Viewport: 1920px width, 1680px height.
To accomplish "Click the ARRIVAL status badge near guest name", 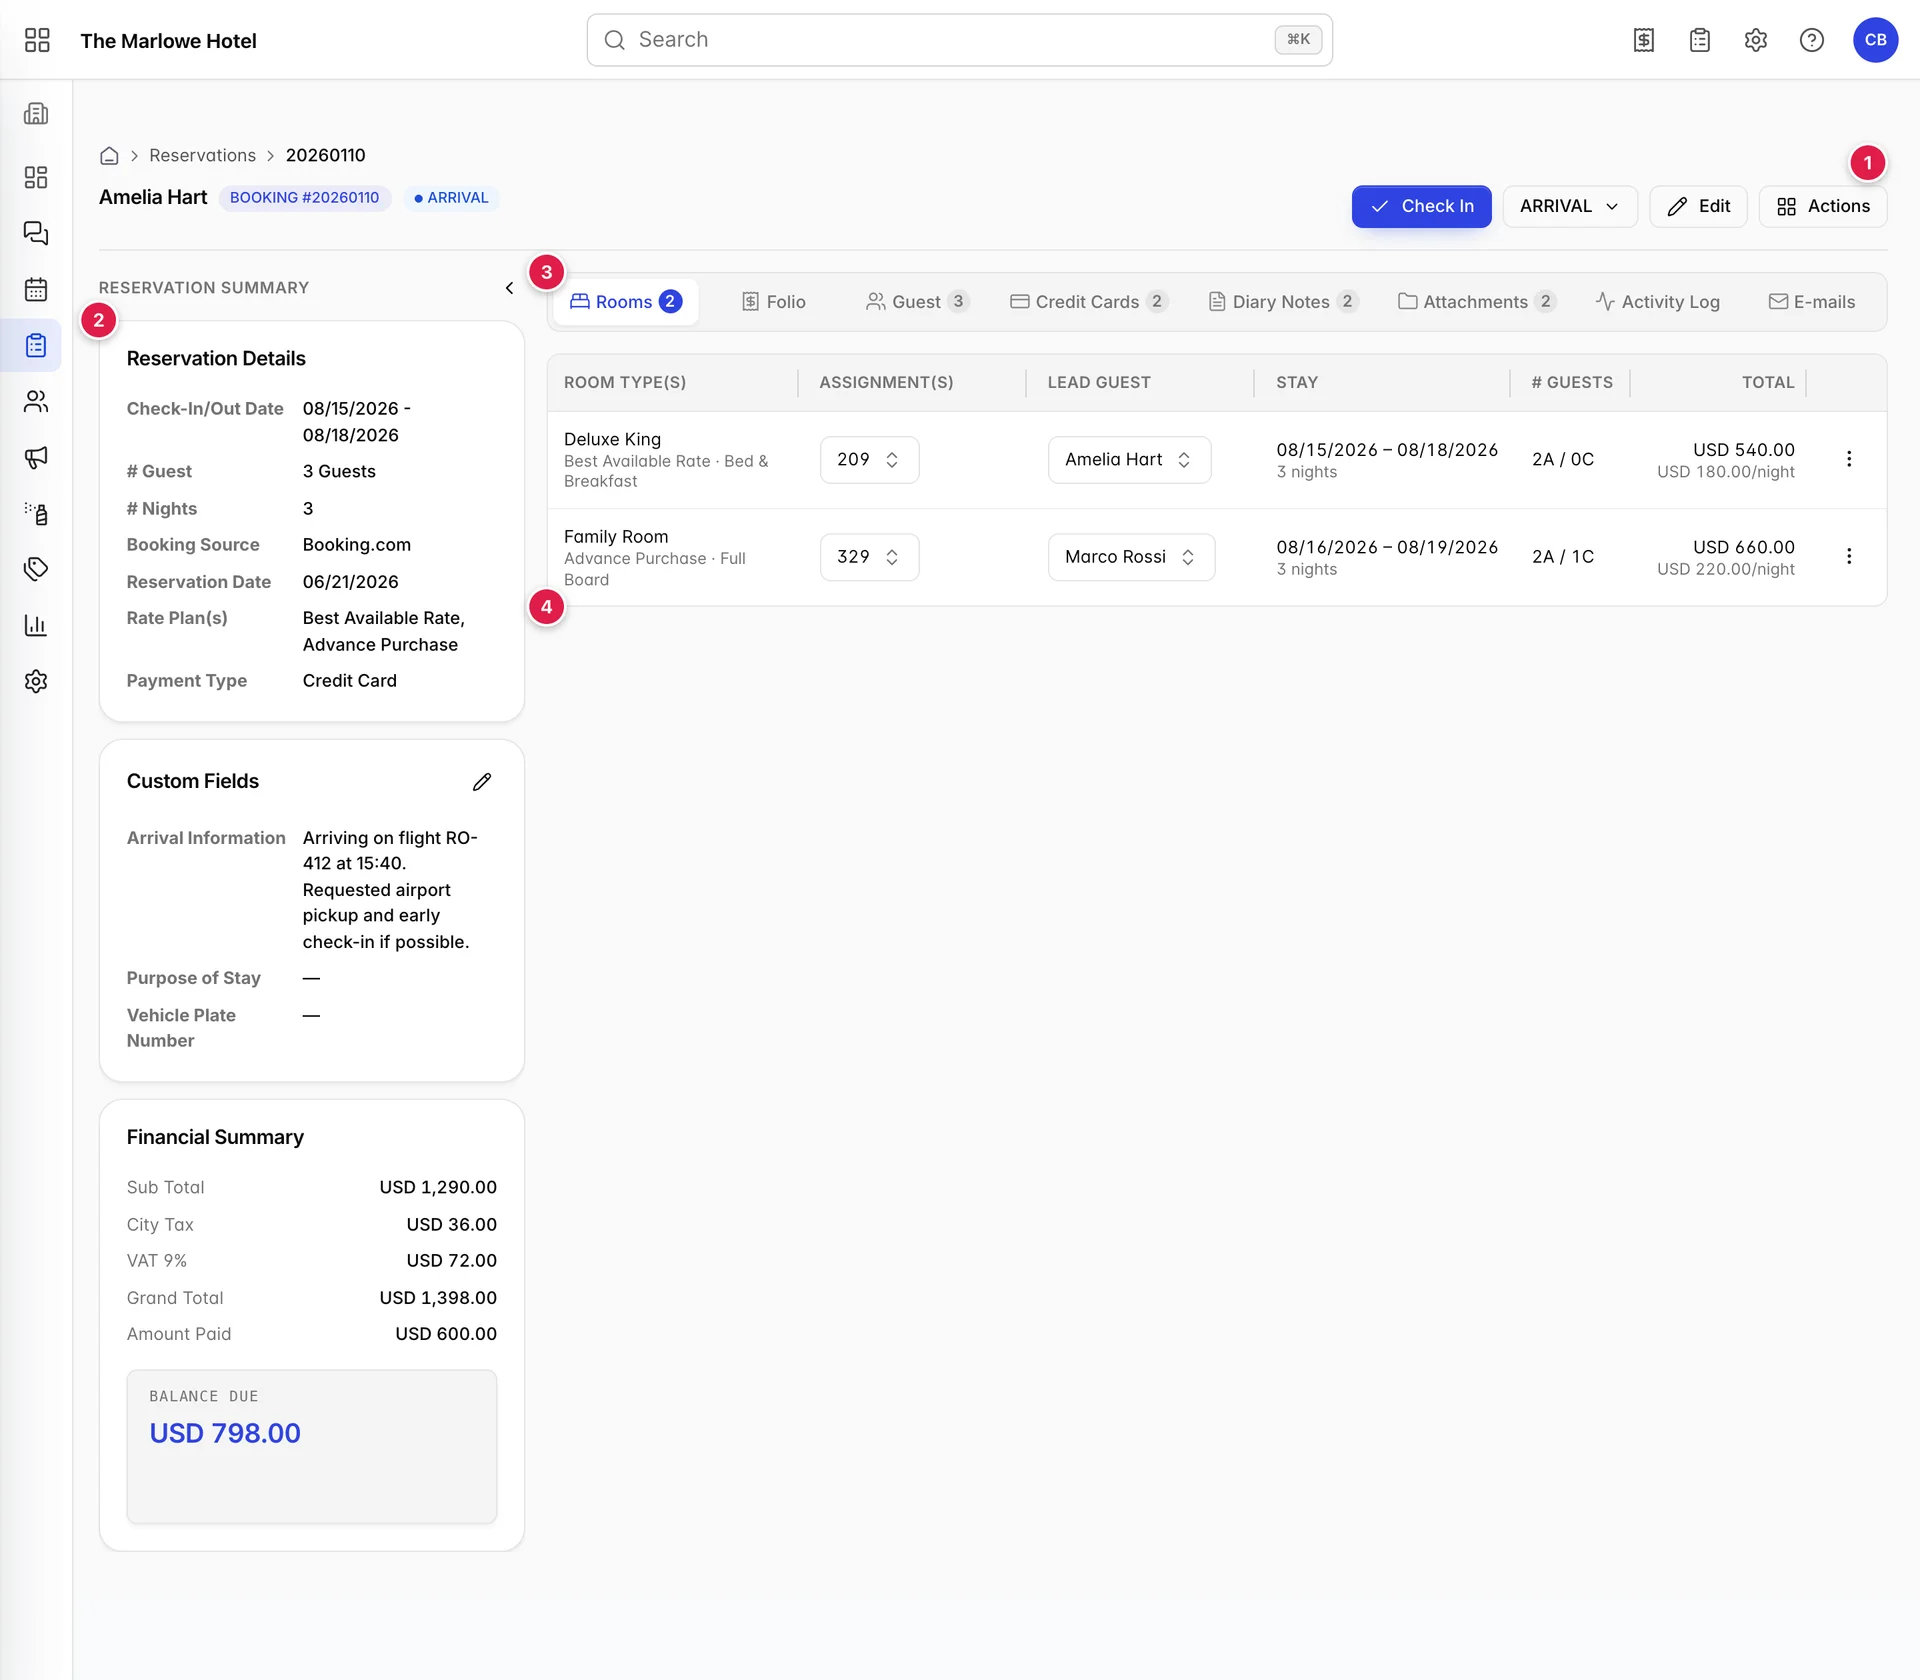I will point(451,198).
